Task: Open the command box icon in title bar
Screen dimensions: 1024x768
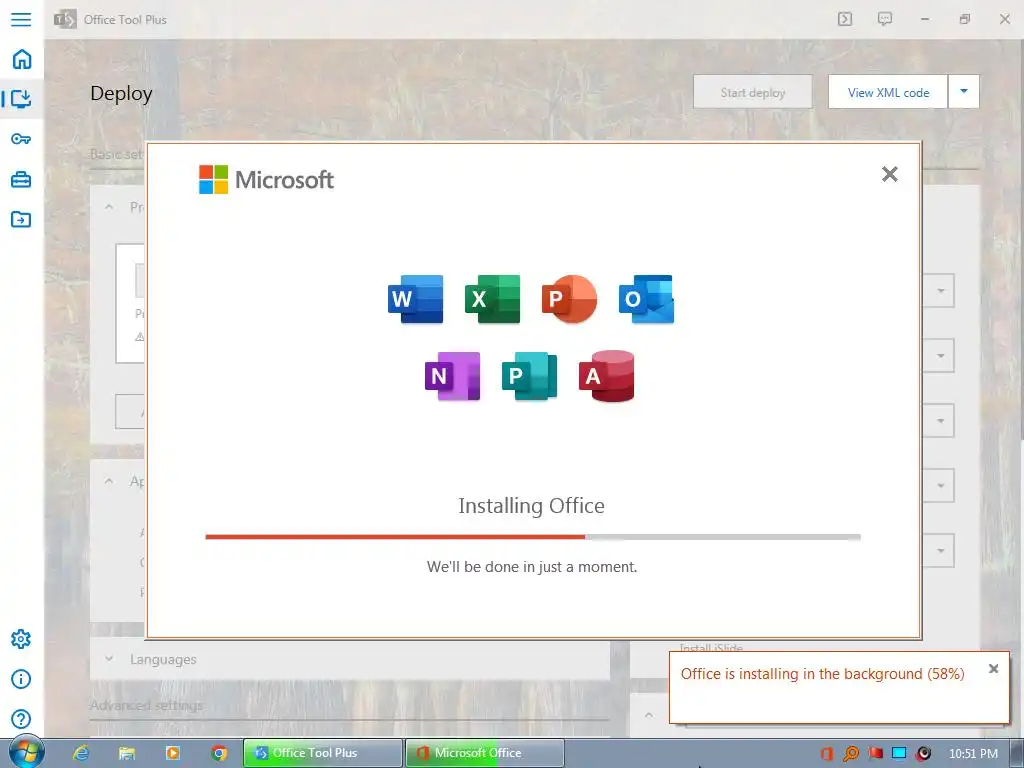Action: click(845, 19)
